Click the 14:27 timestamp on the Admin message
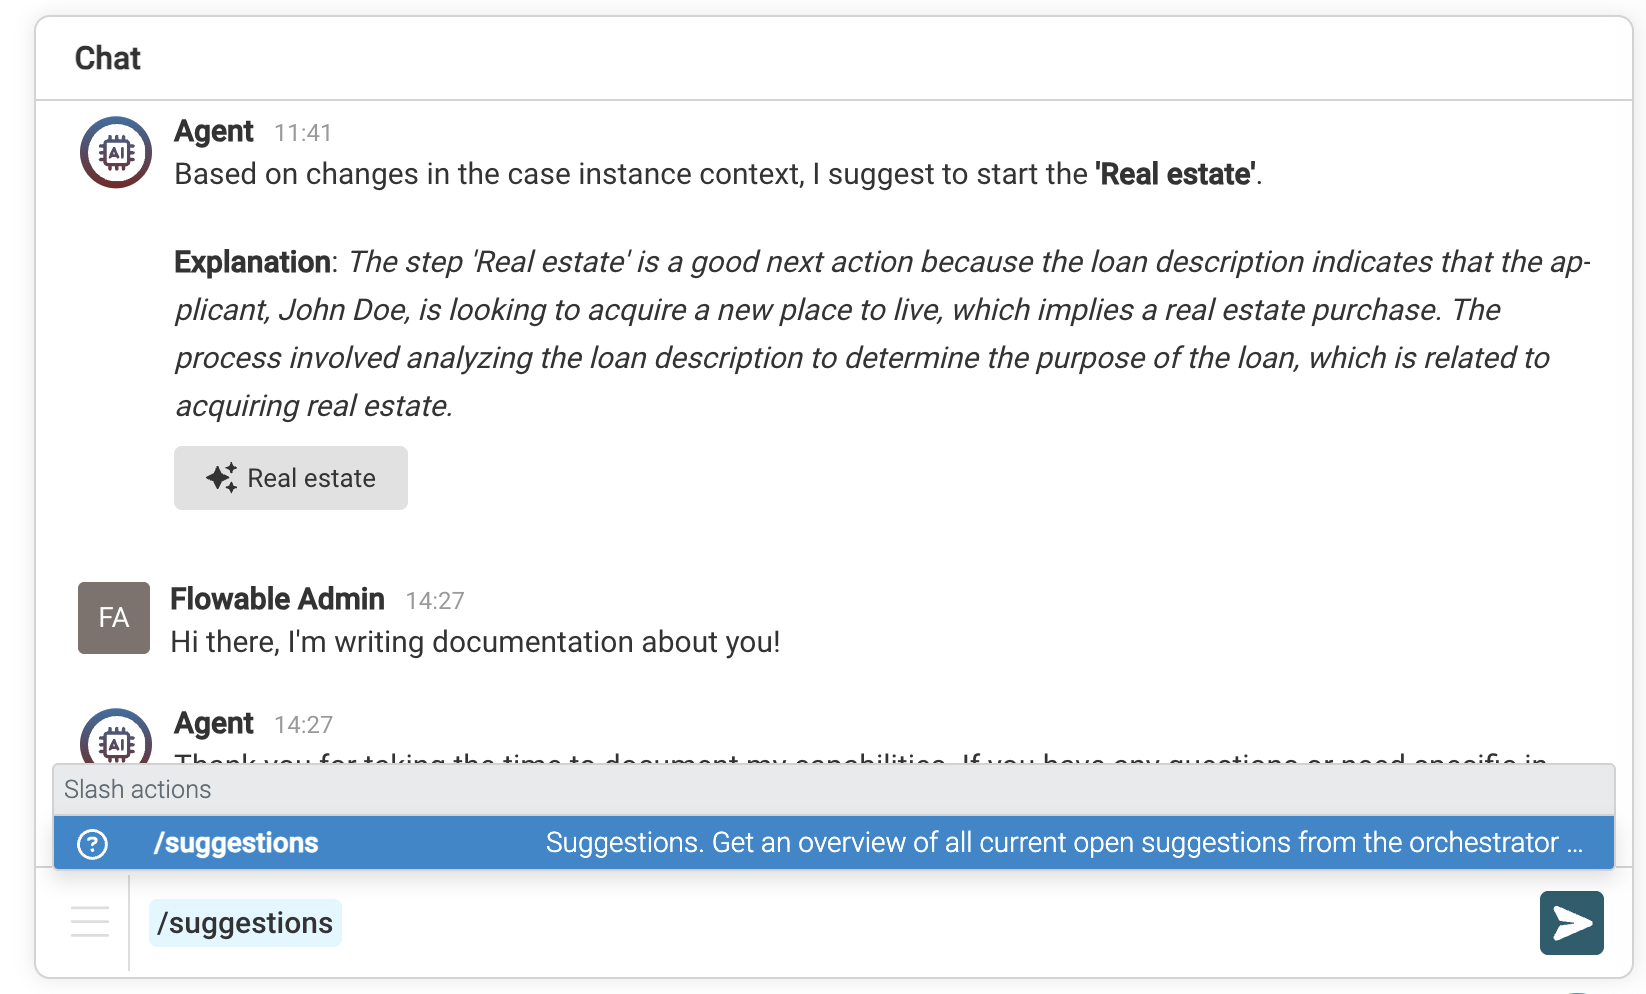Image resolution: width=1646 pixels, height=994 pixels. click(x=435, y=600)
